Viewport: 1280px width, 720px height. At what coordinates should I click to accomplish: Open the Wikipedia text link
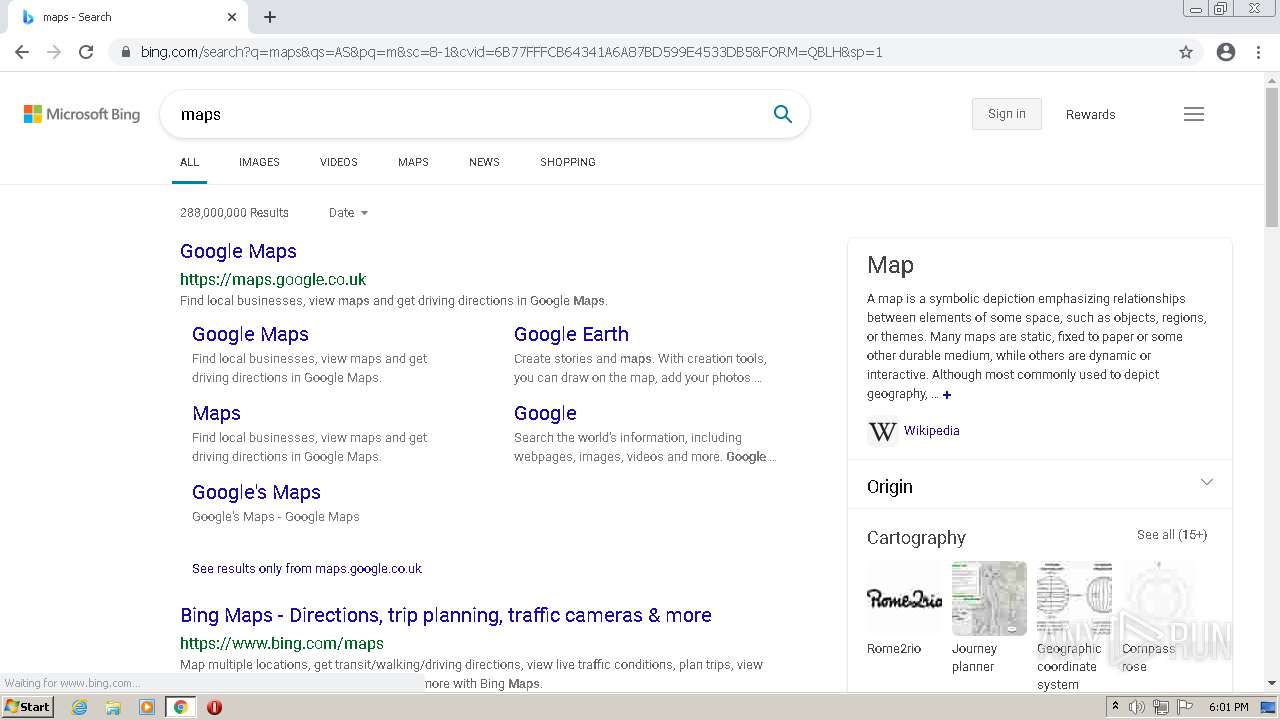[932, 431]
